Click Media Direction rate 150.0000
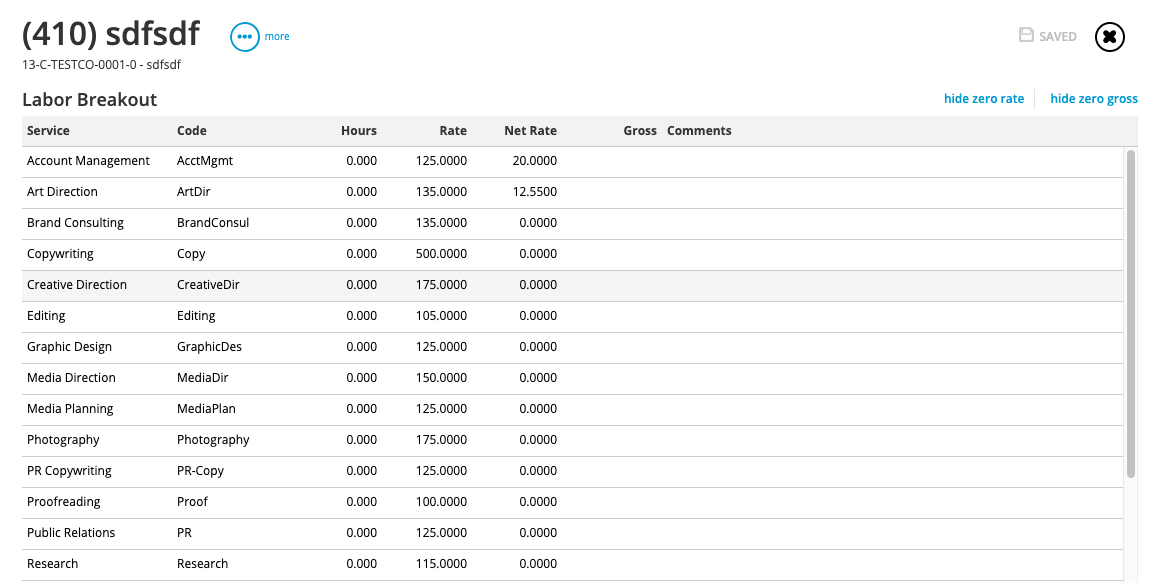The image size is (1154, 583). tap(441, 378)
